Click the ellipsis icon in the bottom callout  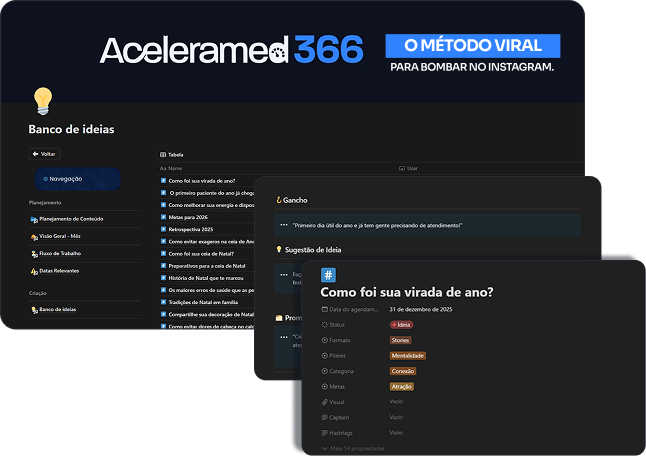point(284,337)
